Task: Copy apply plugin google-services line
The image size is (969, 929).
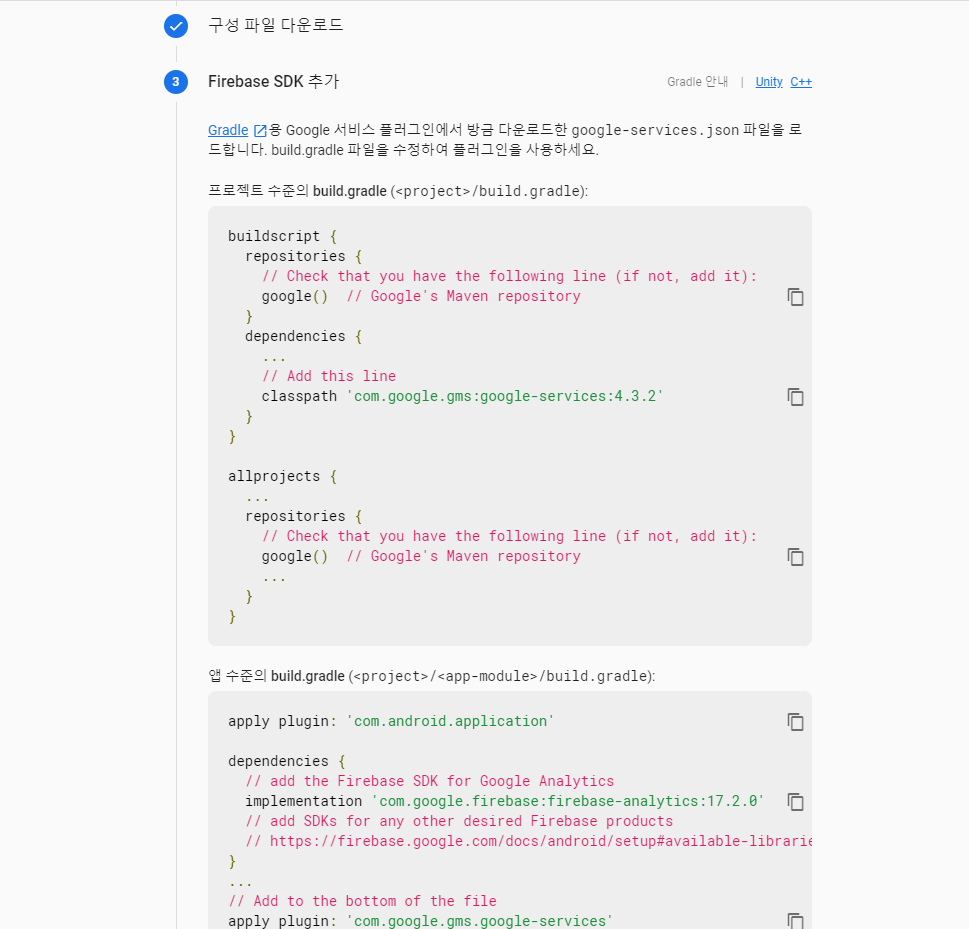Action: pos(795,921)
